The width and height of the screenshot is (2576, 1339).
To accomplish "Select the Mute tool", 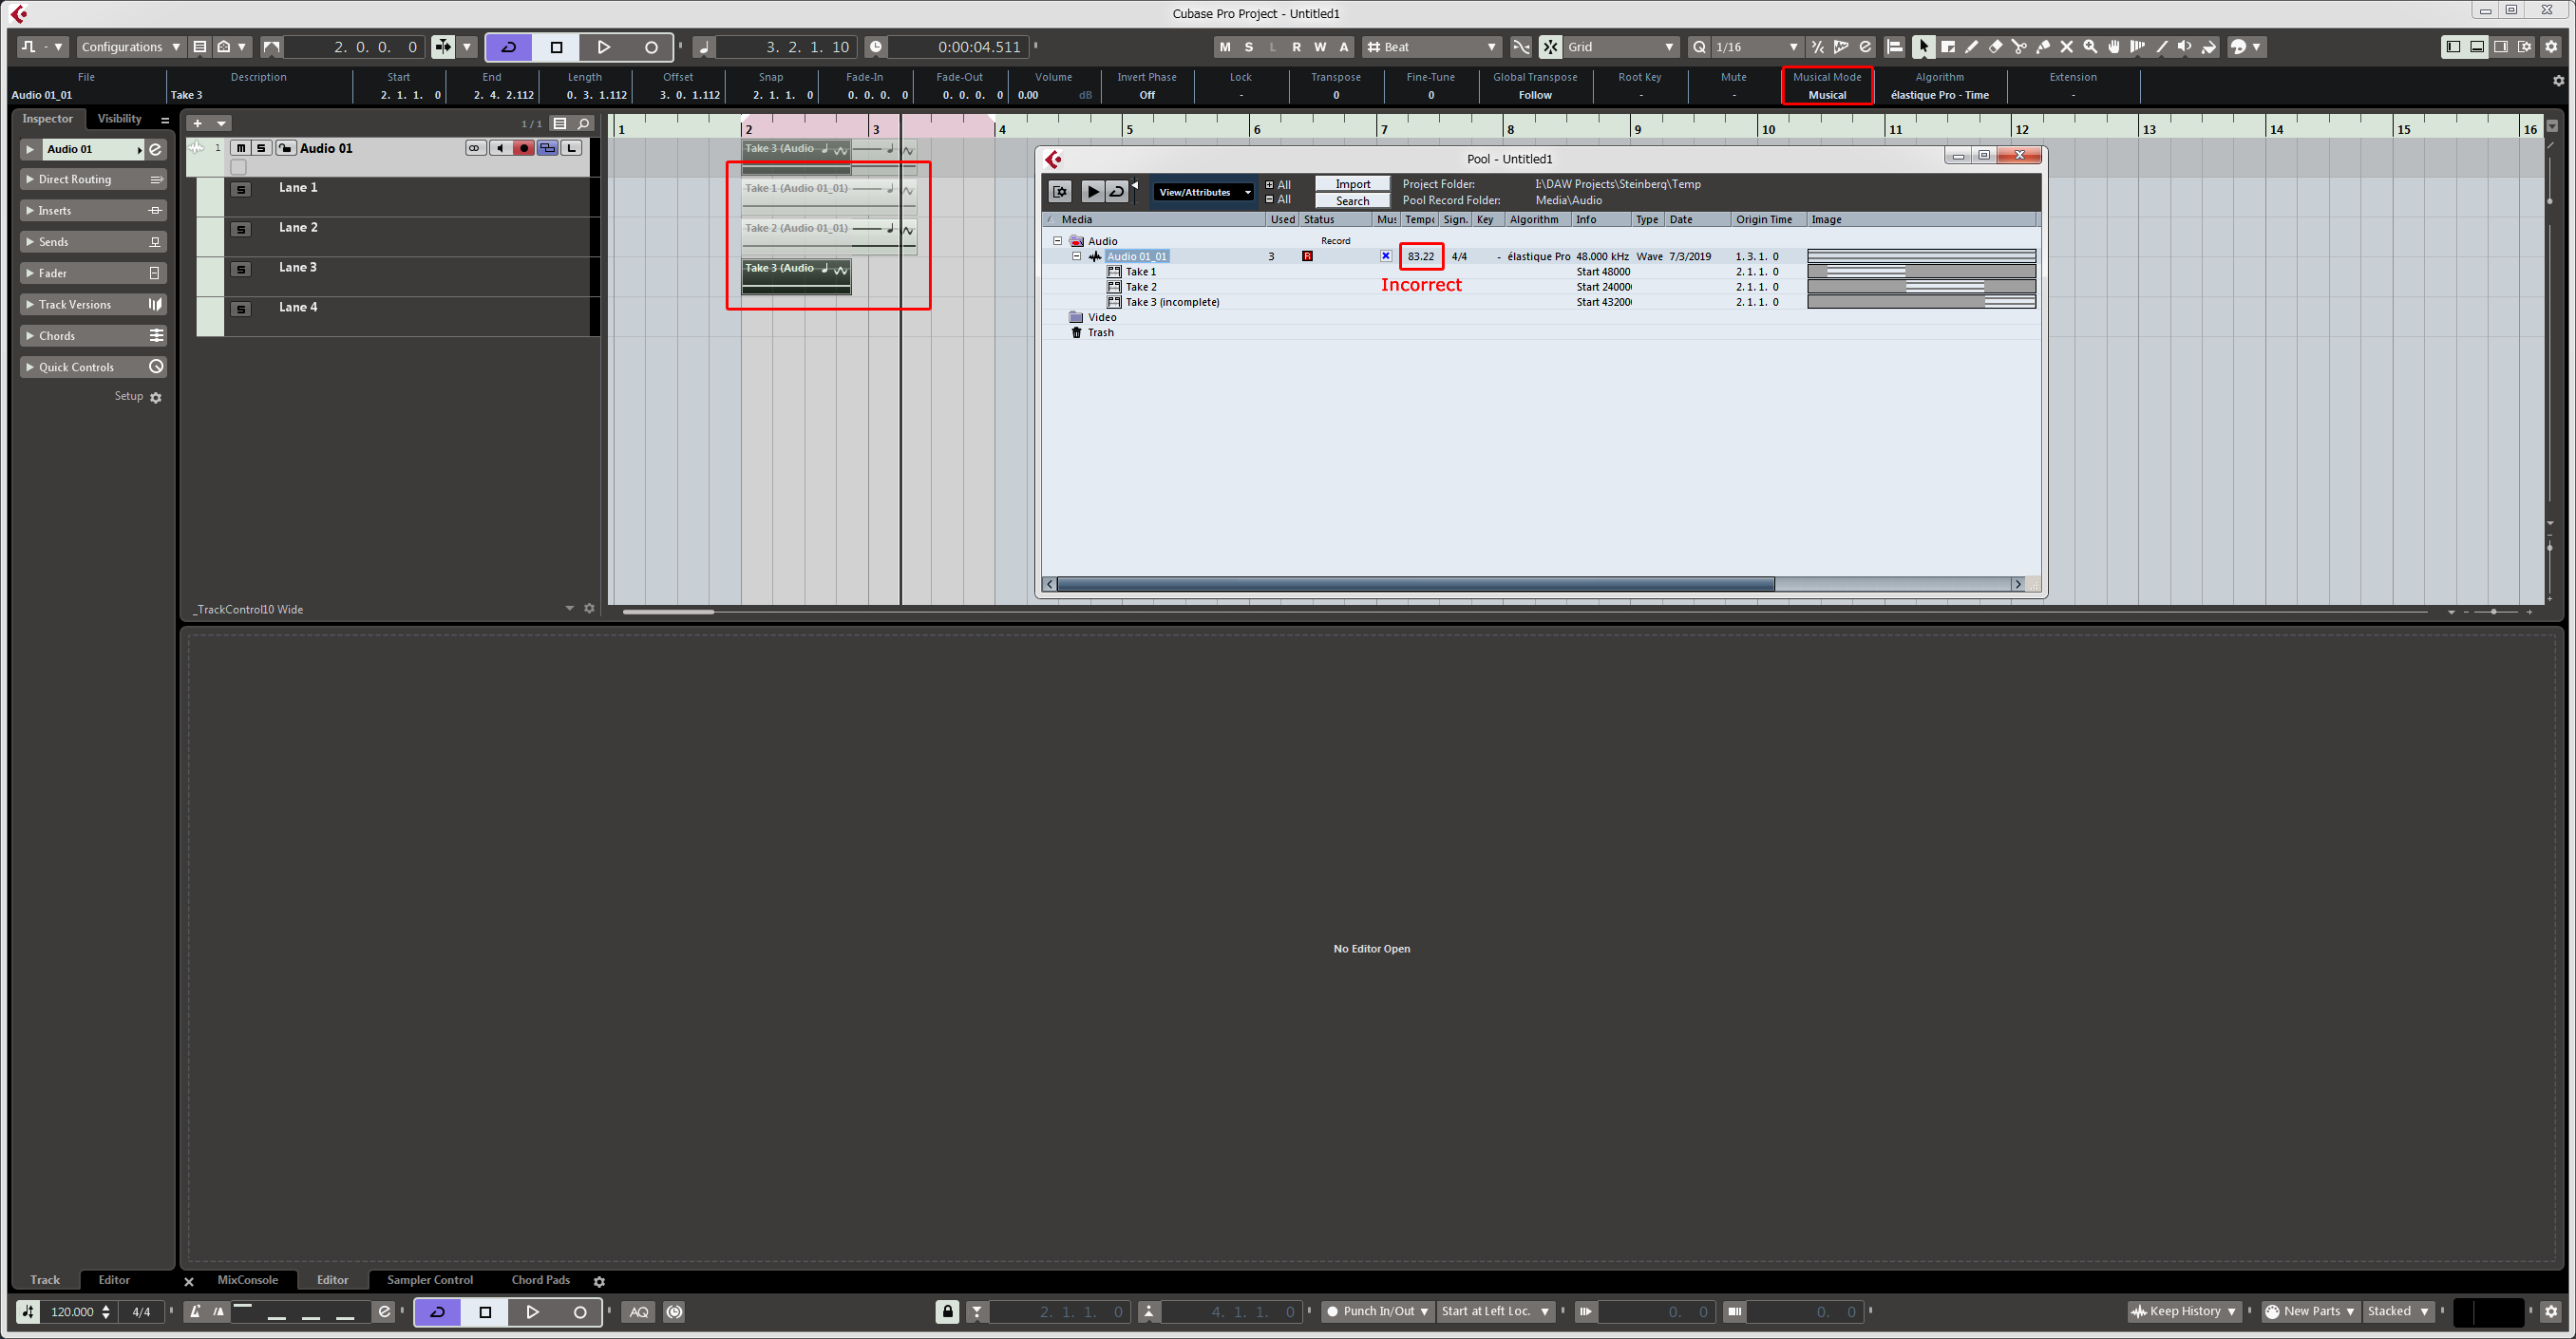I will 2067,47.
